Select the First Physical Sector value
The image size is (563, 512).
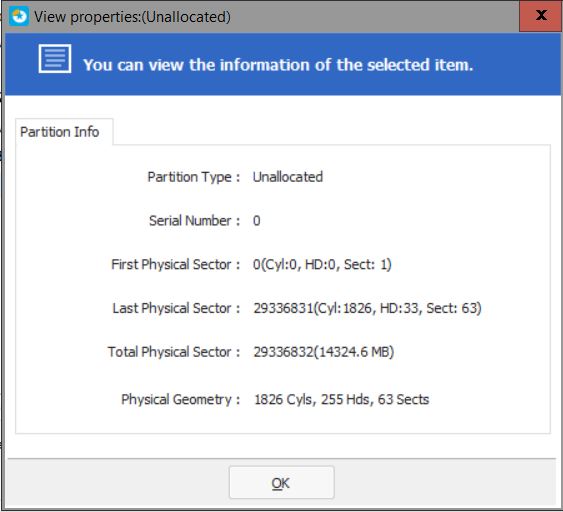(322, 265)
